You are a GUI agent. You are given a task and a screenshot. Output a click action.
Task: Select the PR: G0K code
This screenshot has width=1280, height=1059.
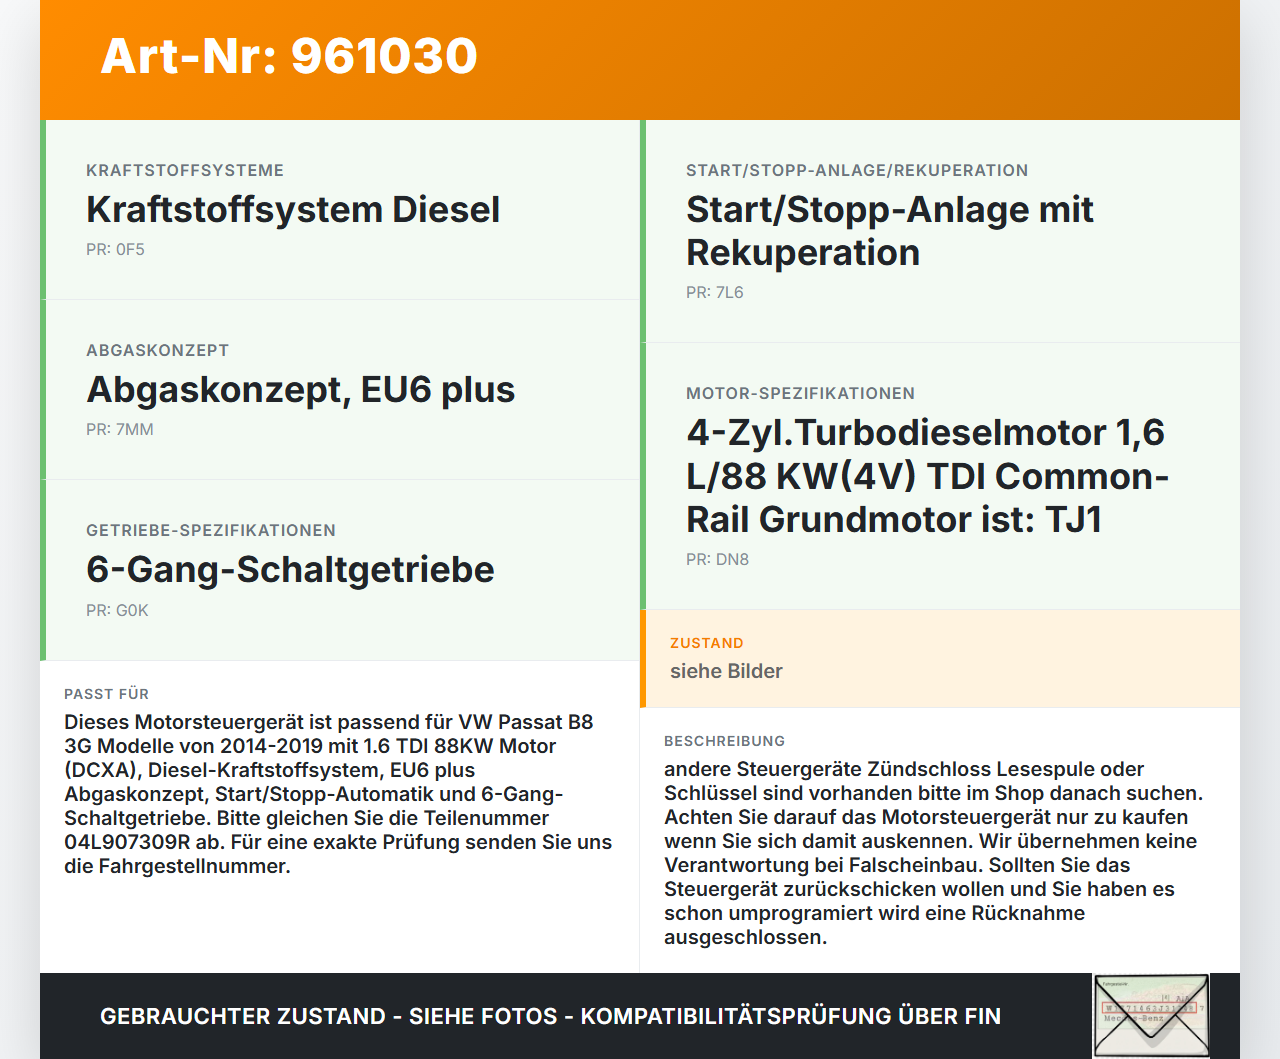117,610
